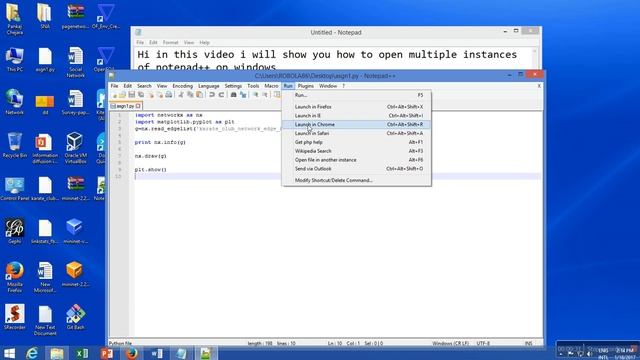Choose Launch in IE

pyautogui.click(x=356, y=116)
